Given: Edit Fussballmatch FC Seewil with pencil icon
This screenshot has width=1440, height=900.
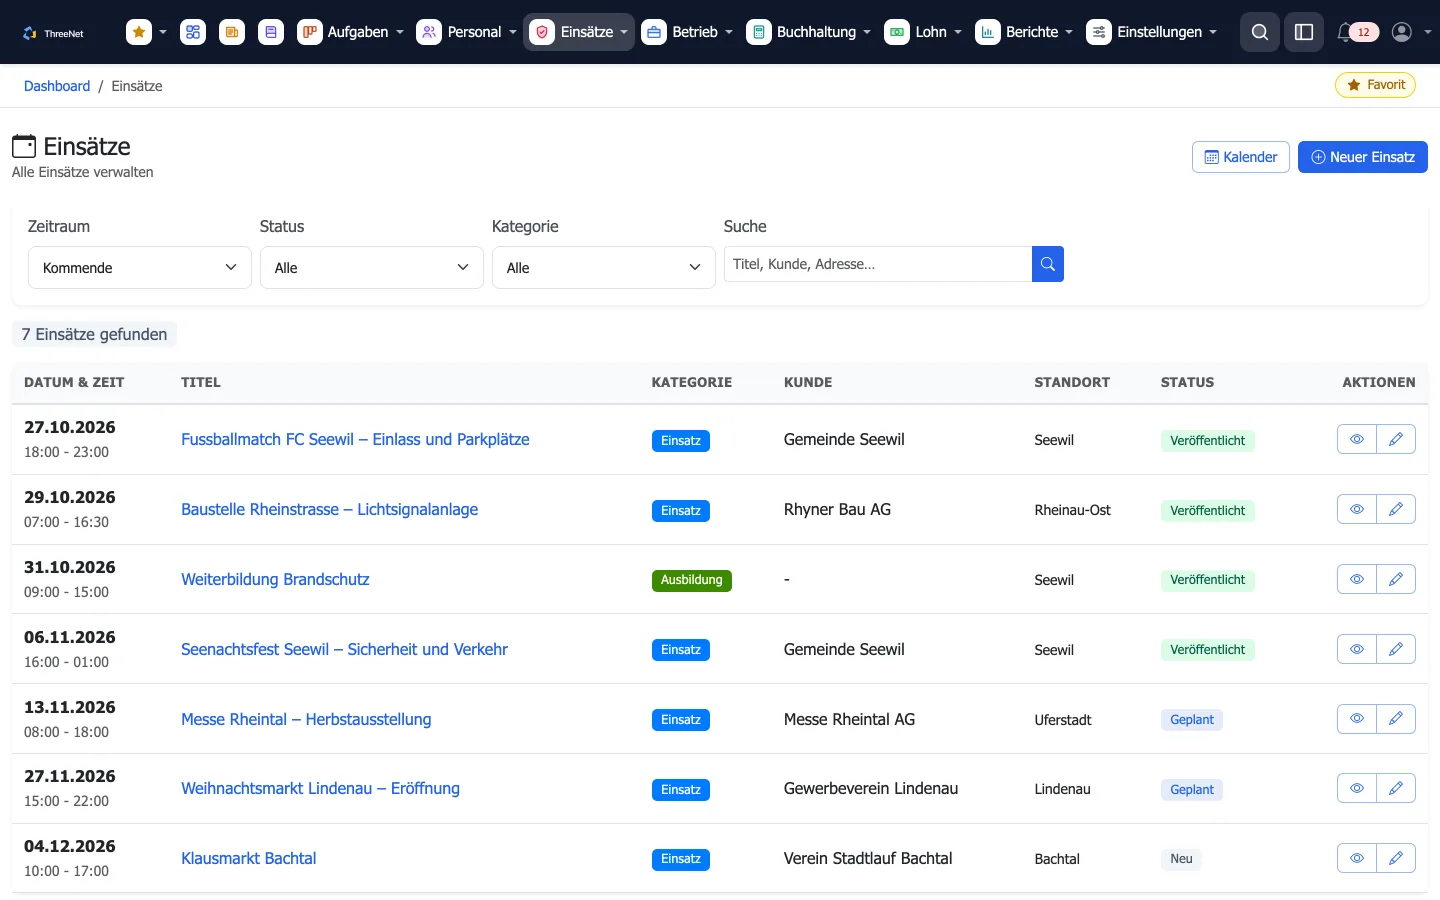Looking at the screenshot, I should [1396, 439].
